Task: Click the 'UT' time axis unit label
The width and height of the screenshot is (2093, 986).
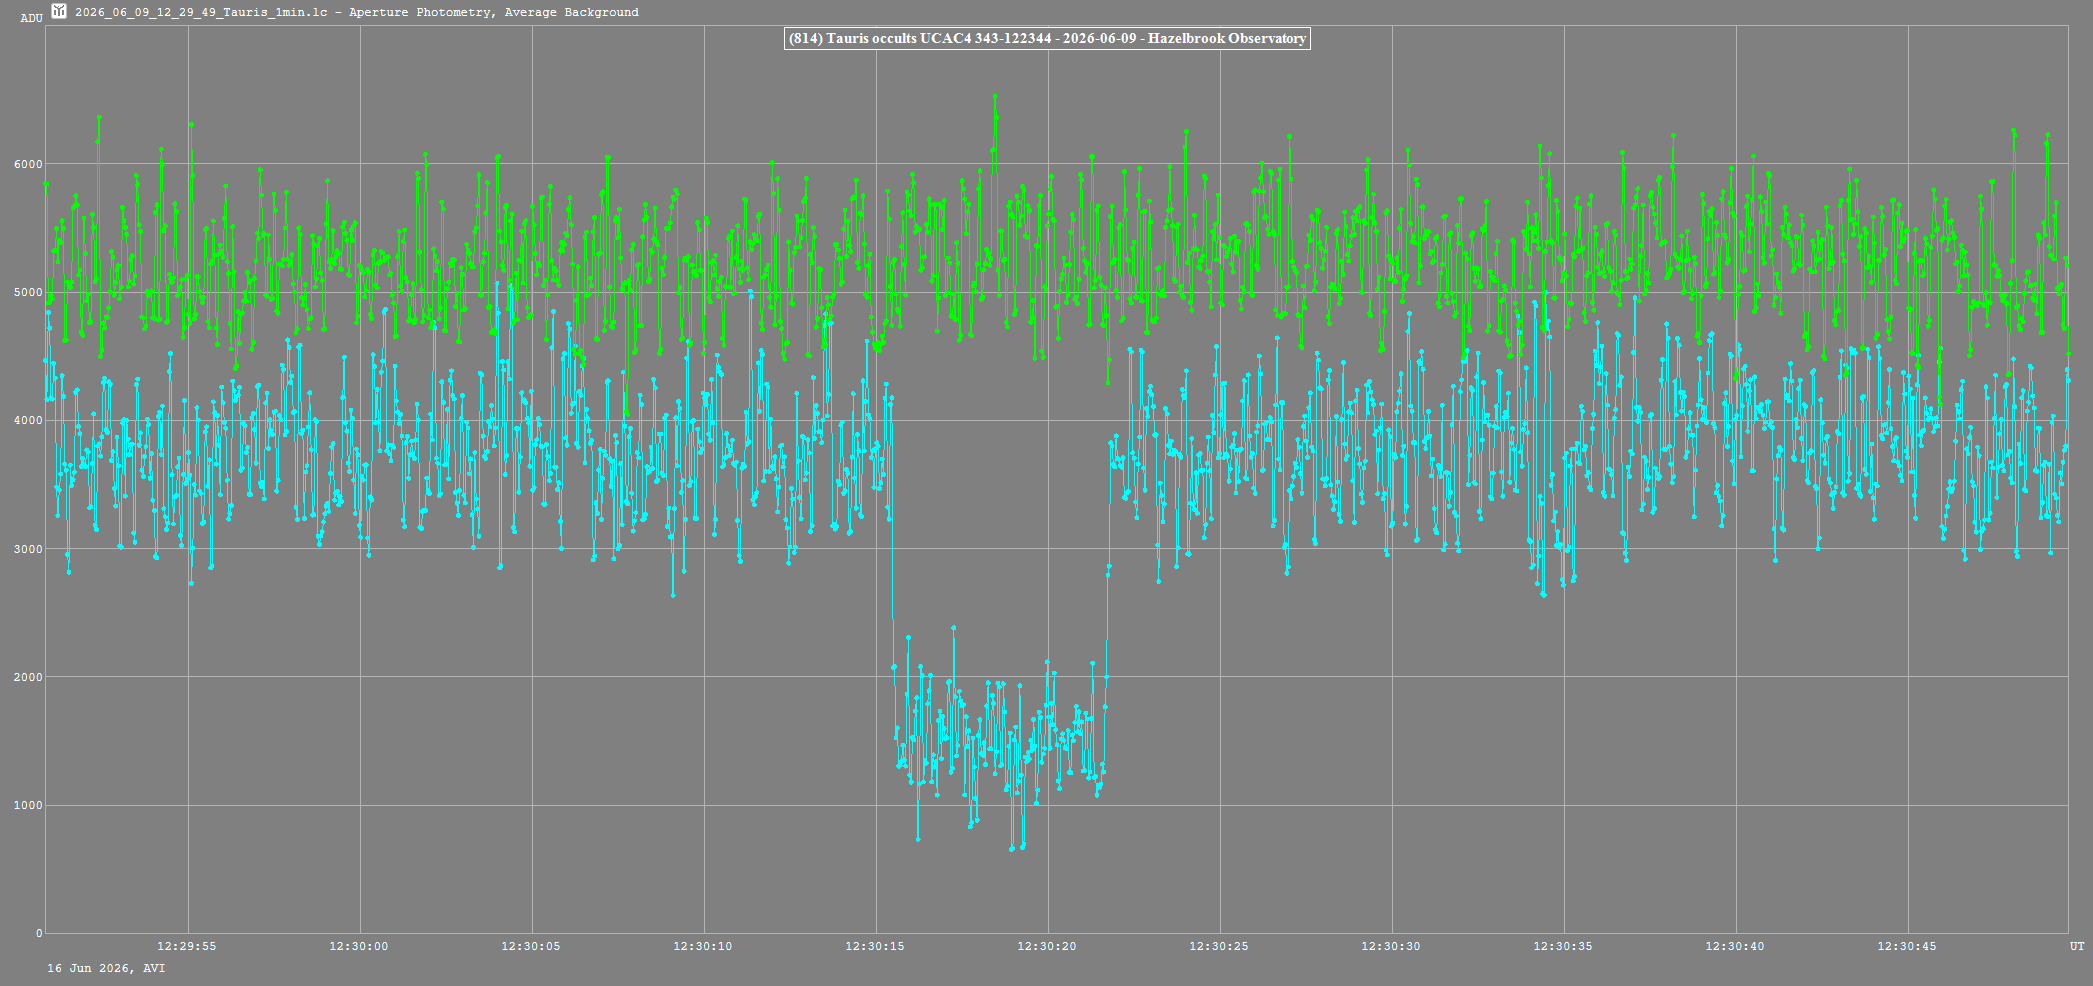Action: pos(2077,946)
